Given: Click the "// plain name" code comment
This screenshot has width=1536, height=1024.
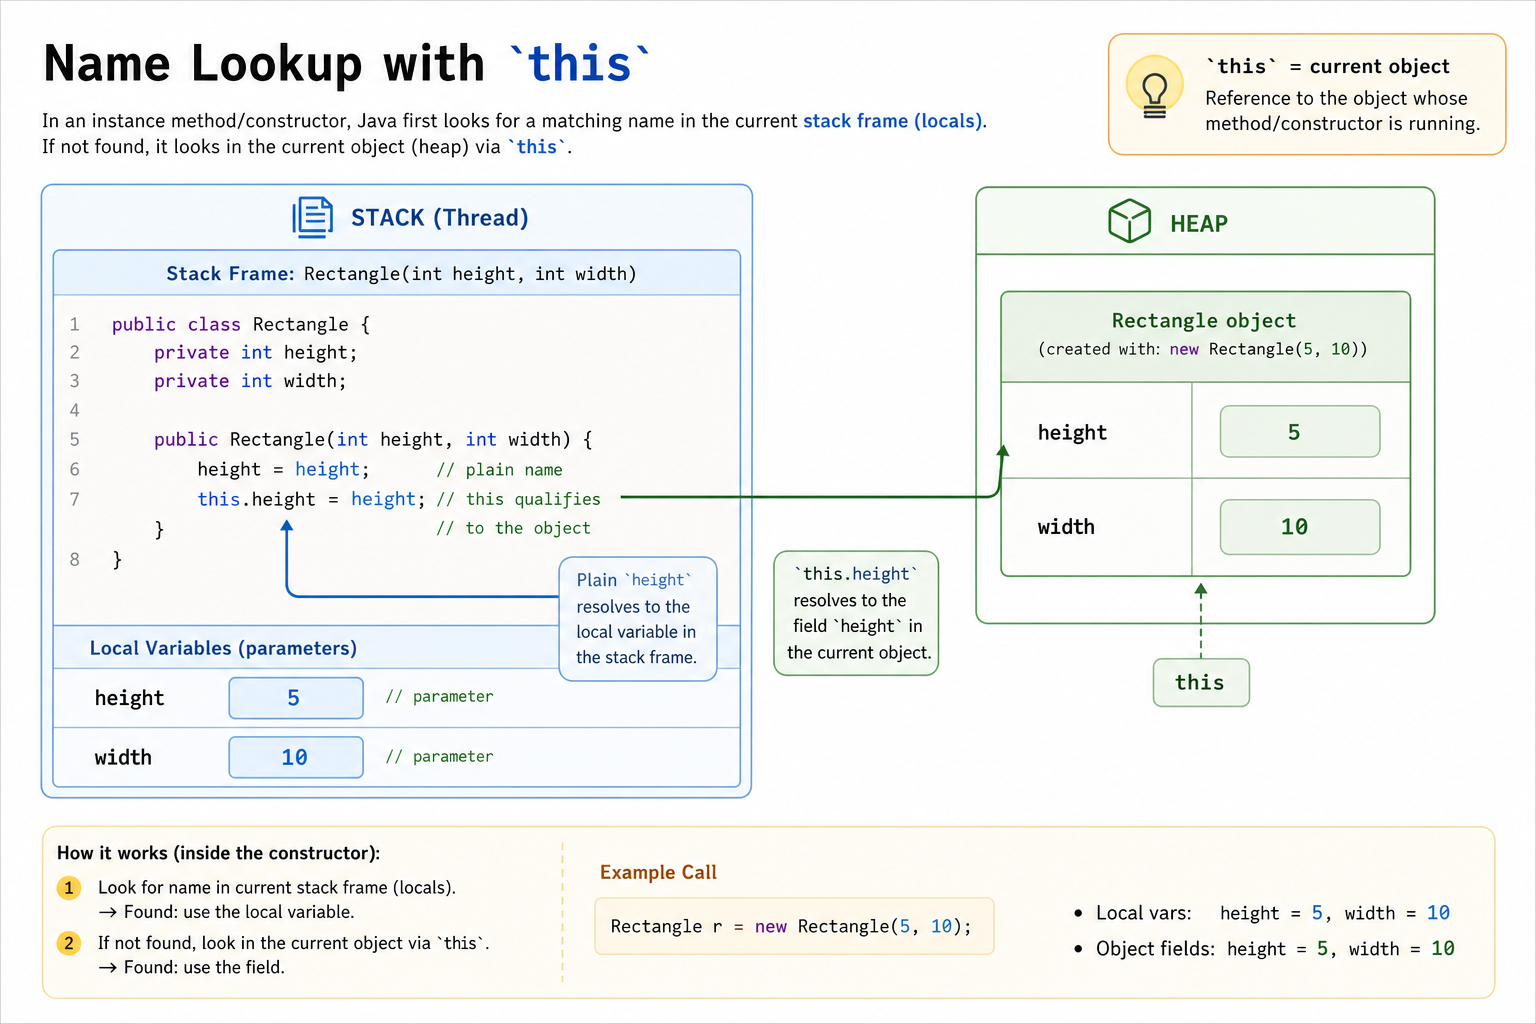Looking at the screenshot, I should (x=499, y=470).
